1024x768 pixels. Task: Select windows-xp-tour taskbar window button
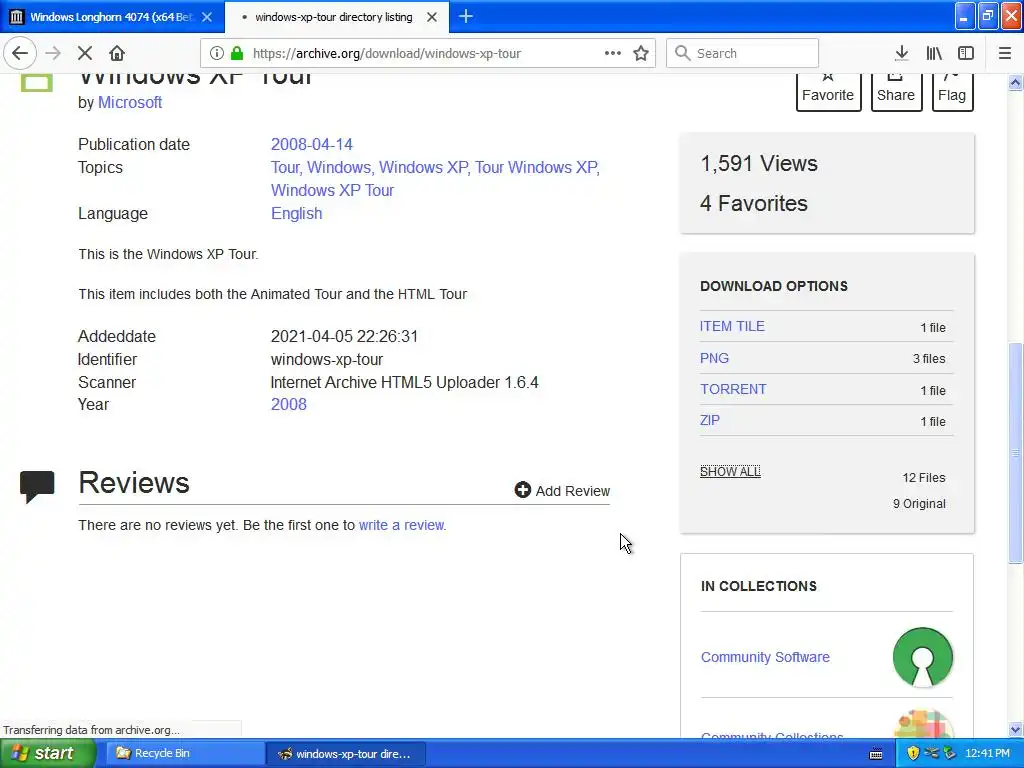[x=346, y=754]
